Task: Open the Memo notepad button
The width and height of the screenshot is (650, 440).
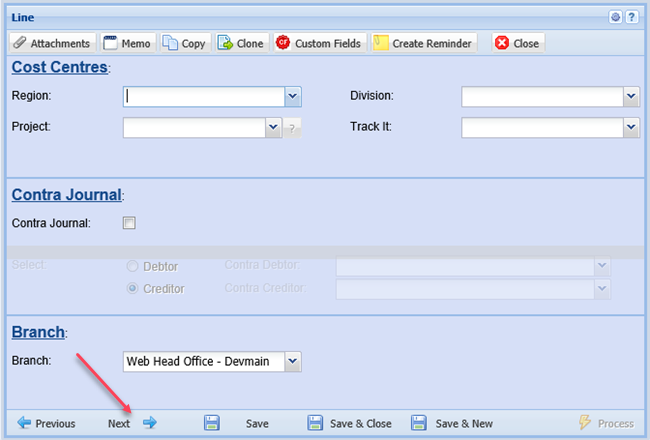Action: coord(127,44)
